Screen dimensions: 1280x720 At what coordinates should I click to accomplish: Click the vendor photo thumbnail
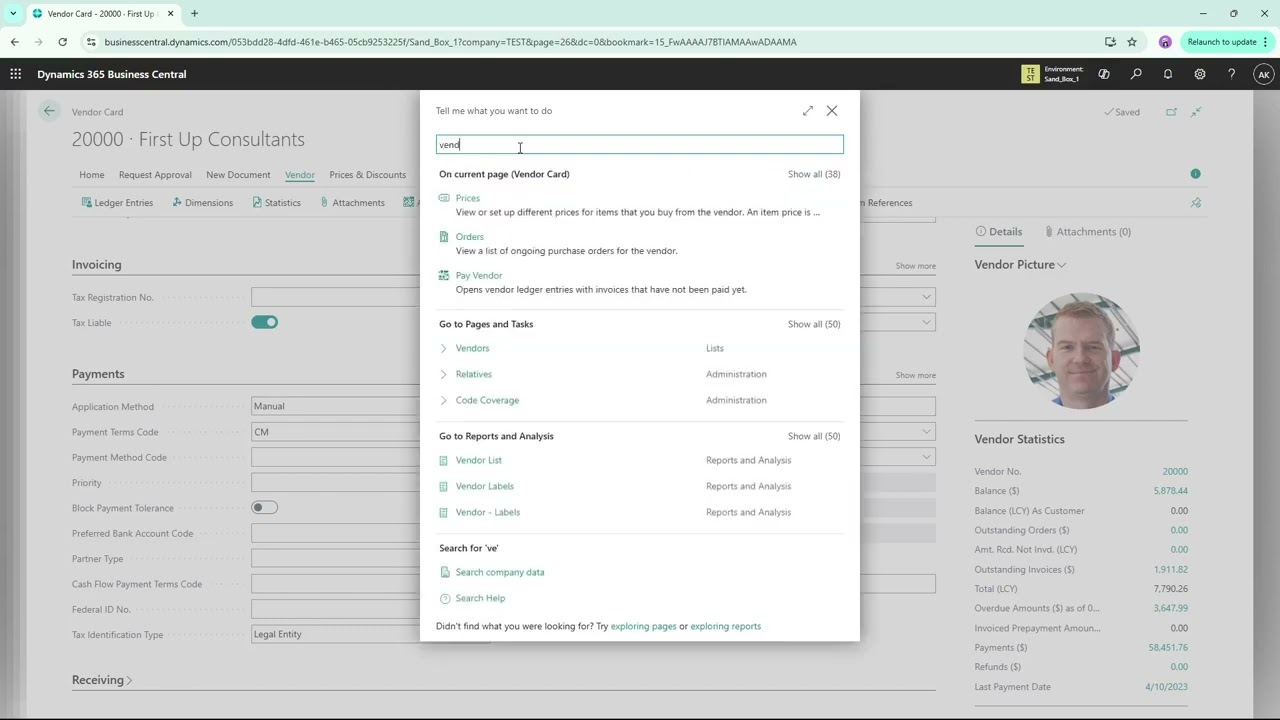coord(1081,350)
